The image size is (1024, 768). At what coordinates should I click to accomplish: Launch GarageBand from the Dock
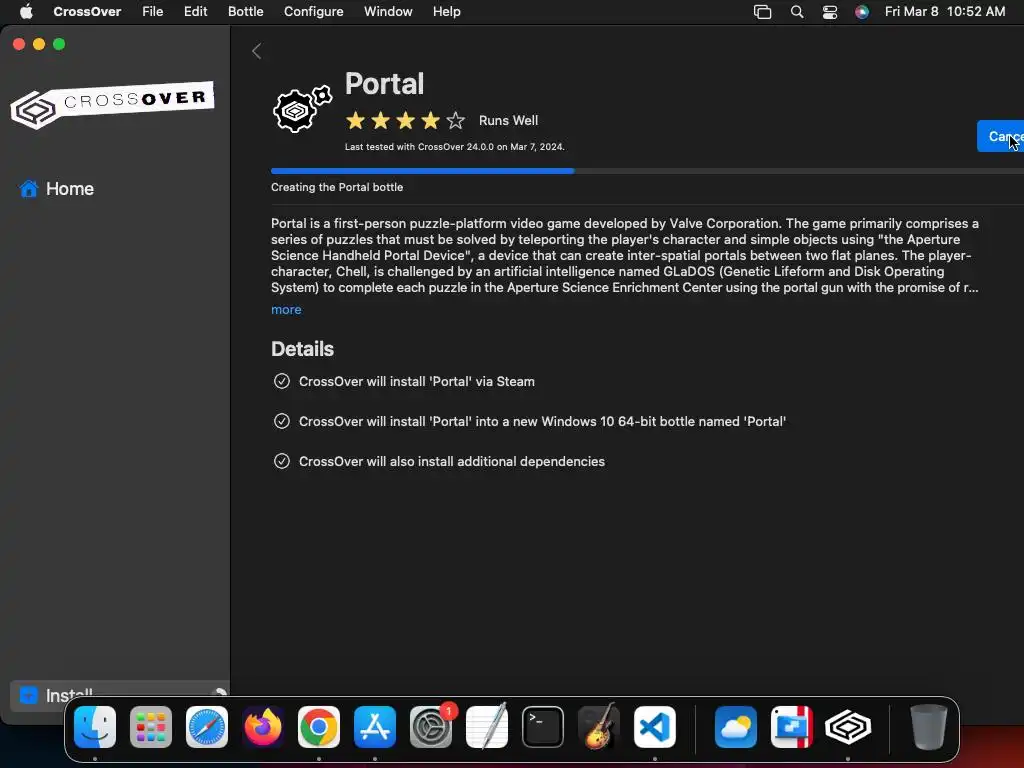click(599, 726)
